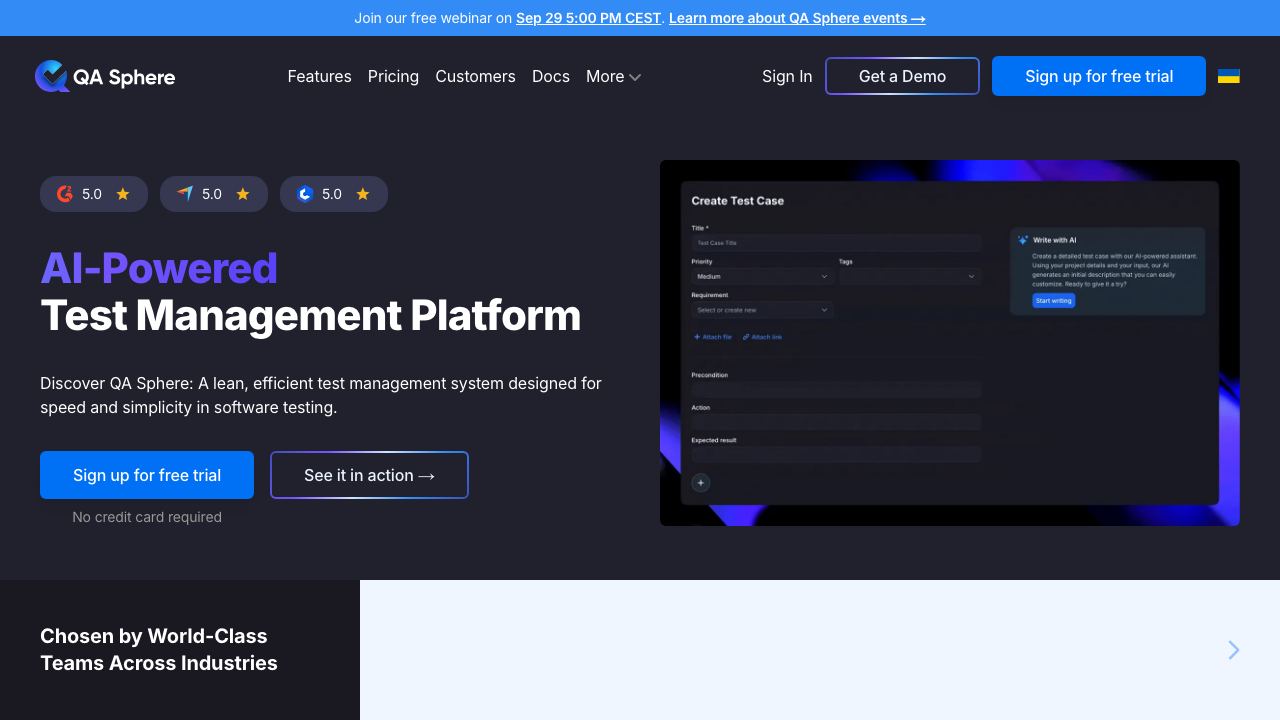Expand the More menu
Viewport: 1280px width, 720px height.
point(613,76)
